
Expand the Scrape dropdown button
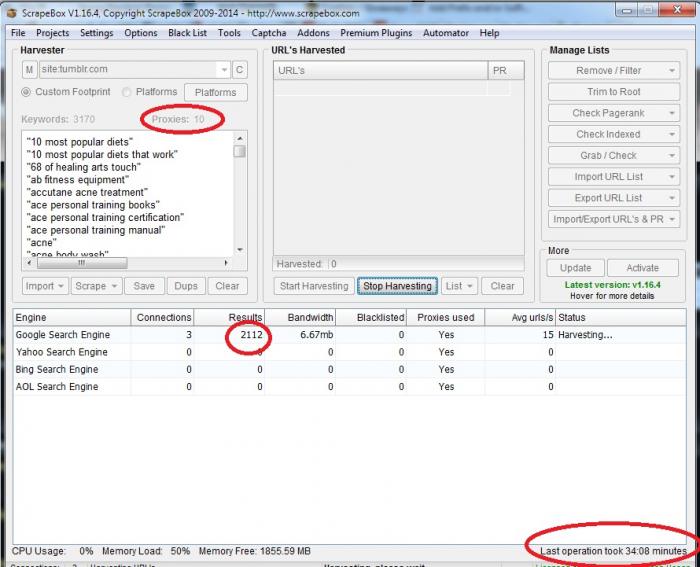coord(96,286)
